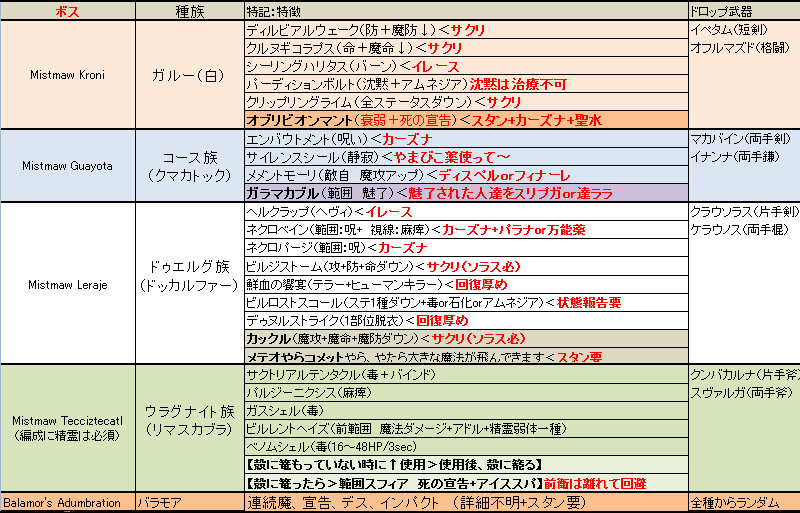This screenshot has height=513, width=800.
Task: Select the 殻に篭ったら row
Action: point(466,483)
